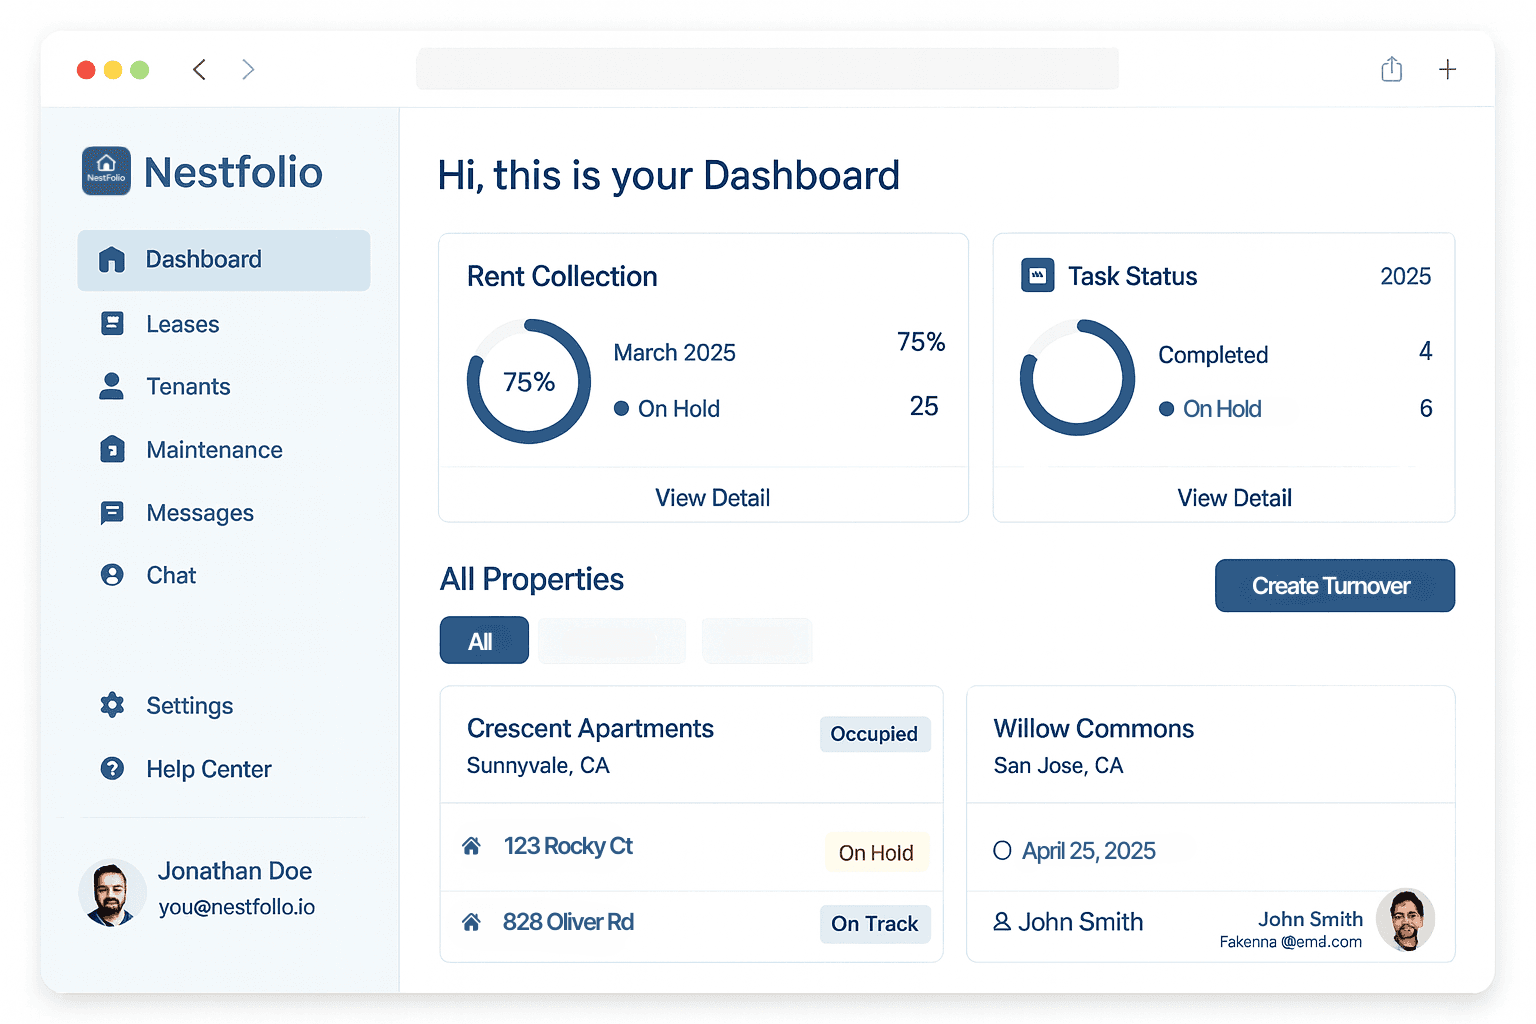Viewport: 1536px width, 1024px height.
Task: Click the Task Status calendar icon
Action: click(x=1037, y=275)
